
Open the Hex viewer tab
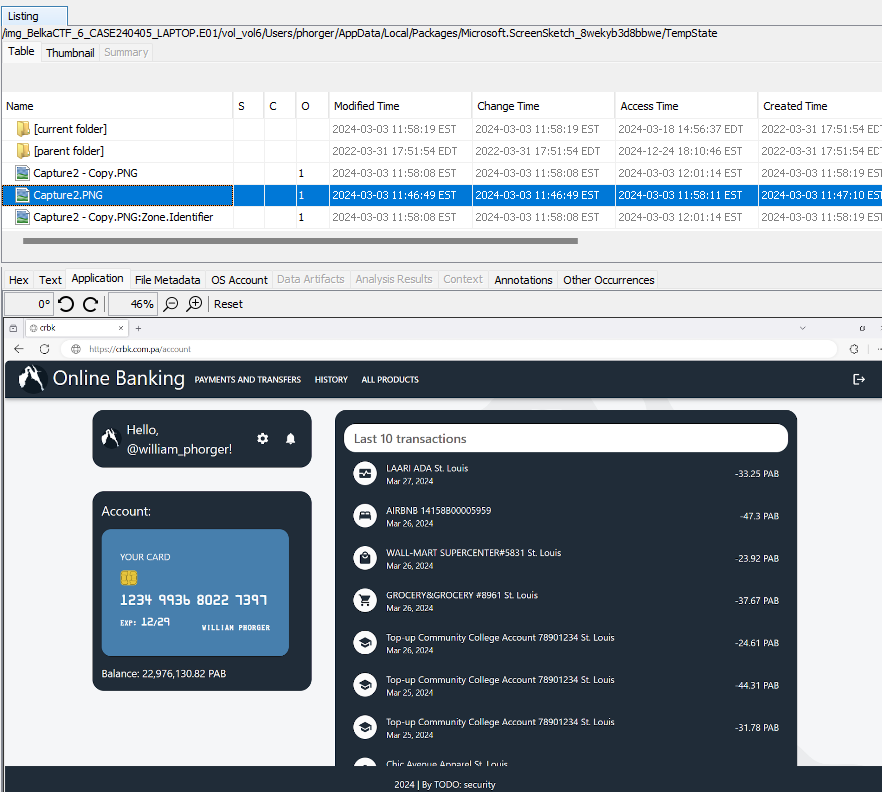pos(19,280)
